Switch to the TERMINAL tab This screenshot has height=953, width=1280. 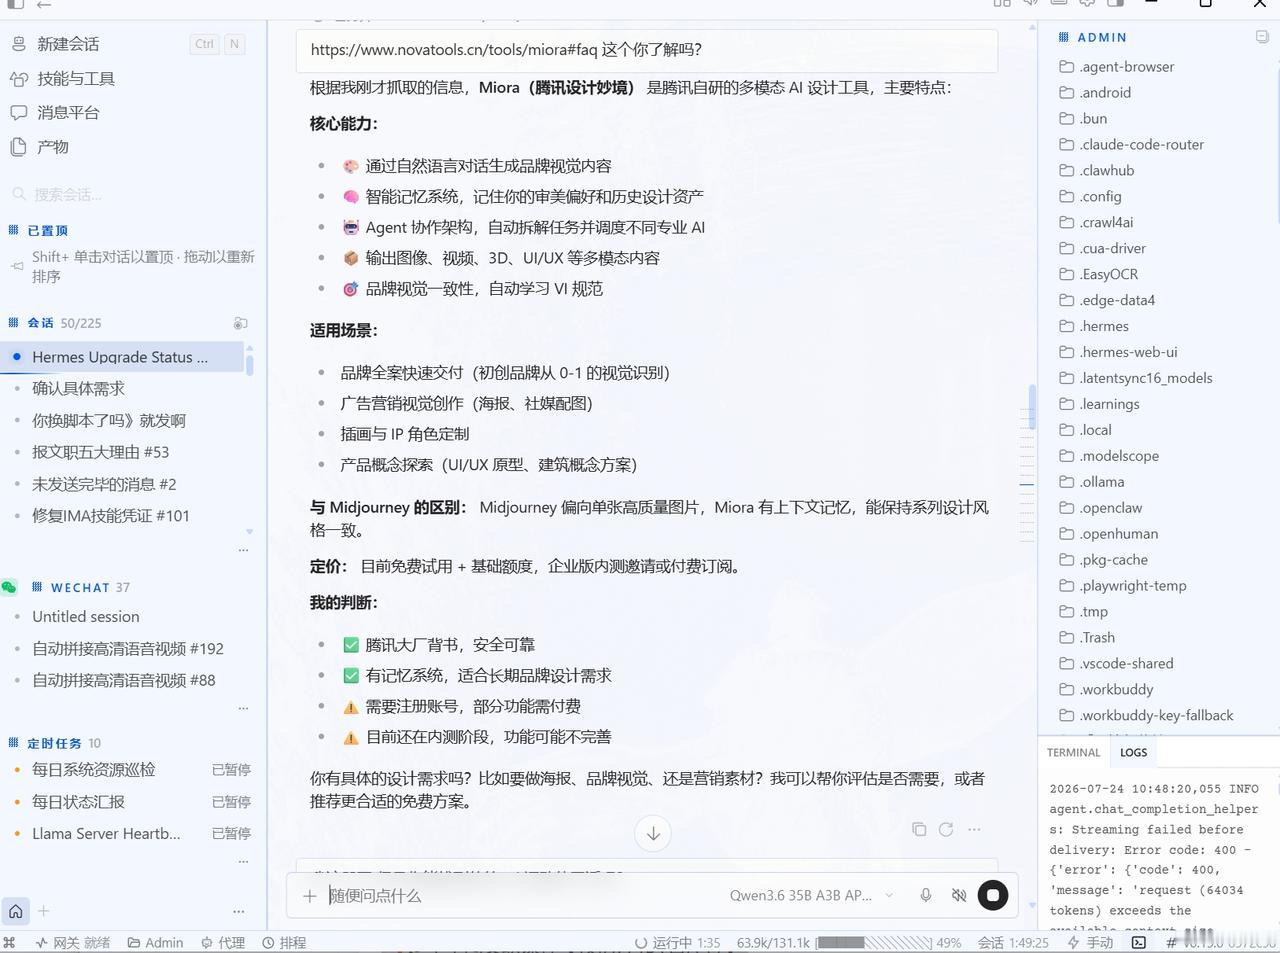point(1073,752)
